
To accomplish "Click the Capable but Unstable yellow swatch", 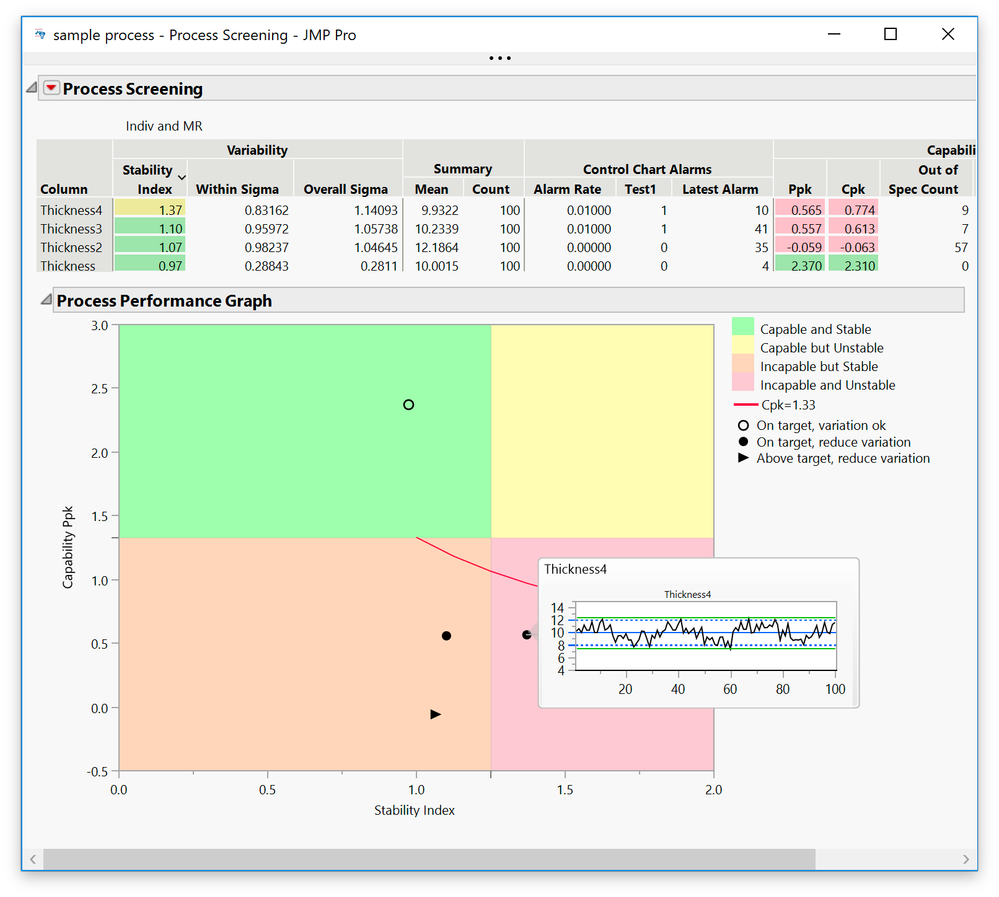I will click(x=743, y=345).
